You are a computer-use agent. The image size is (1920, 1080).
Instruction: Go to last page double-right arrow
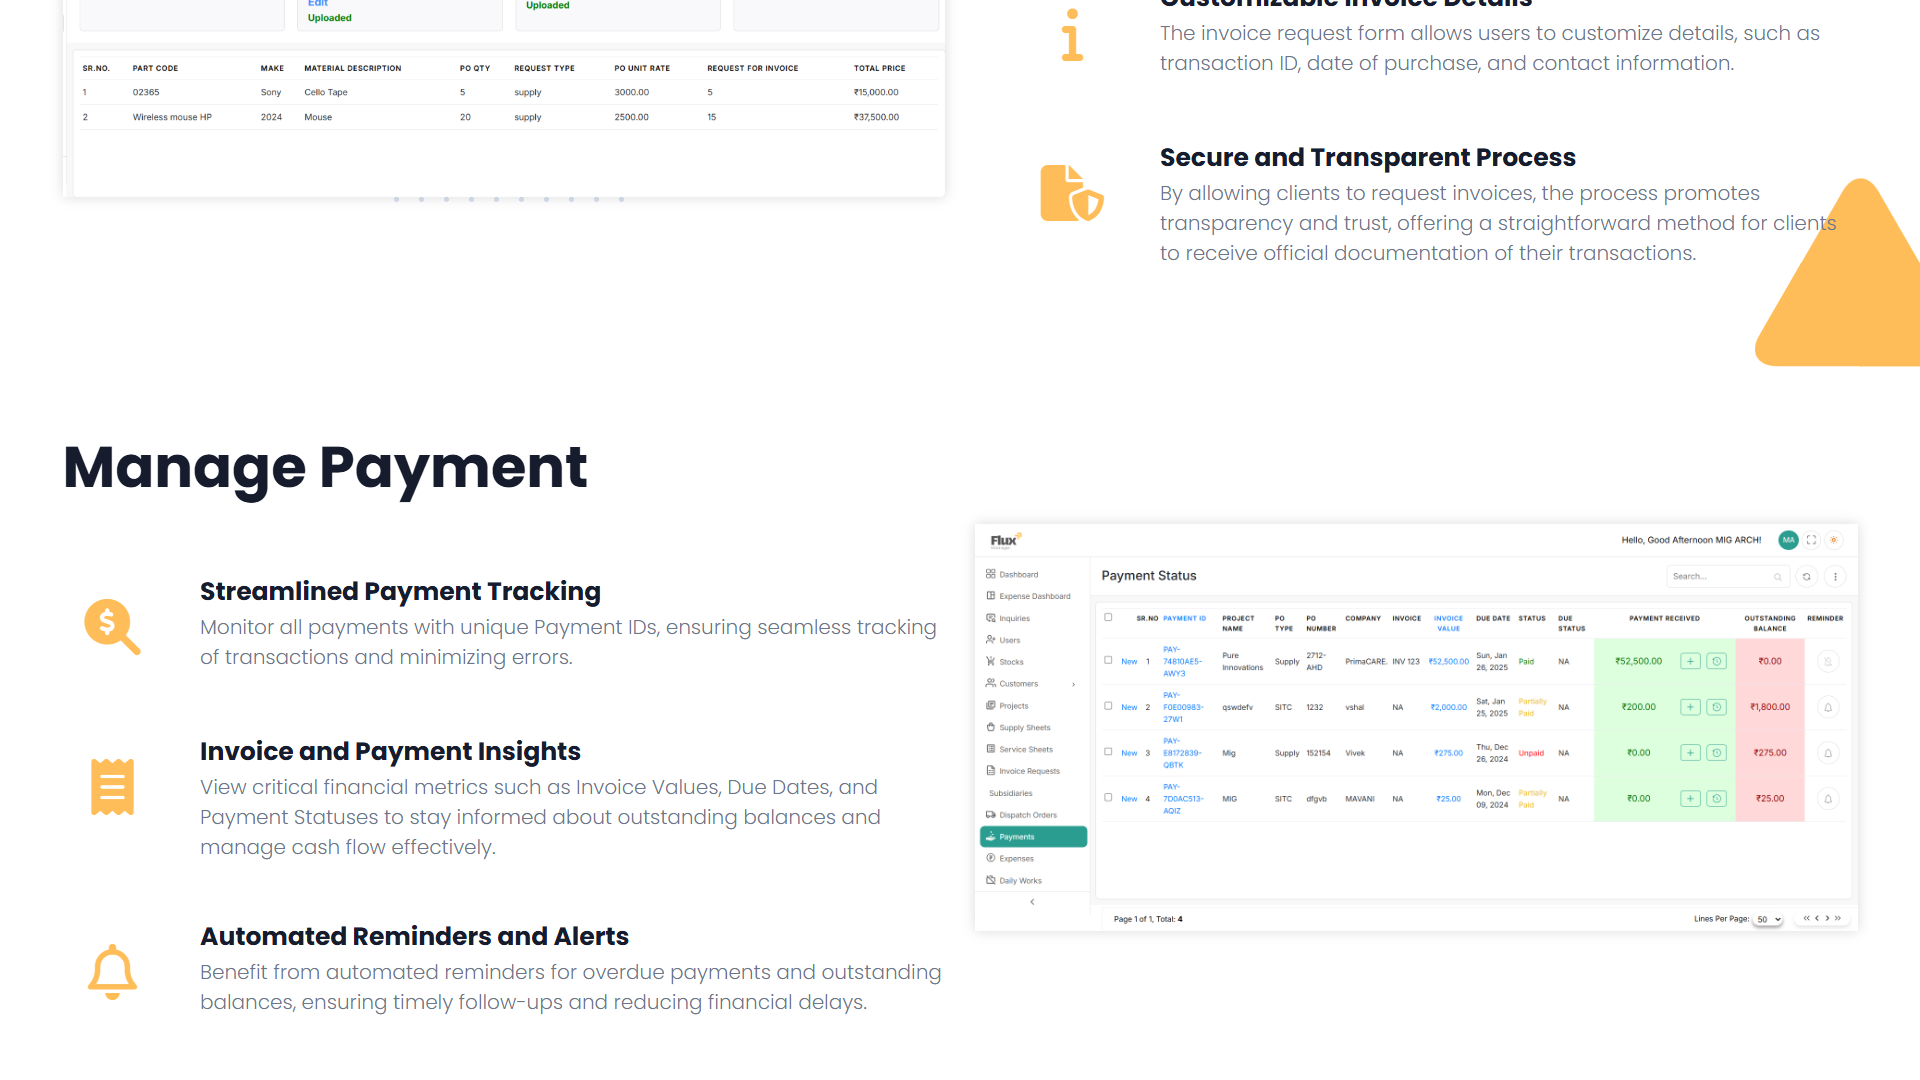tap(1838, 918)
